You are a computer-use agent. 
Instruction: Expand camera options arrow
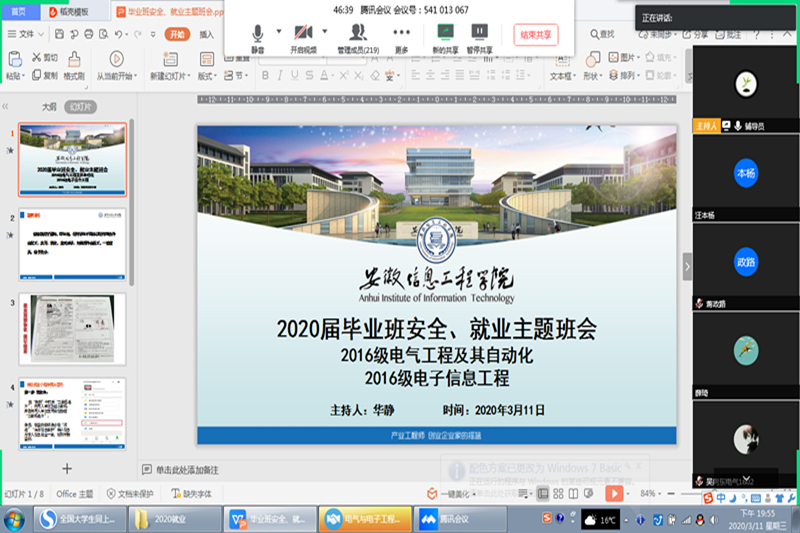pos(325,33)
